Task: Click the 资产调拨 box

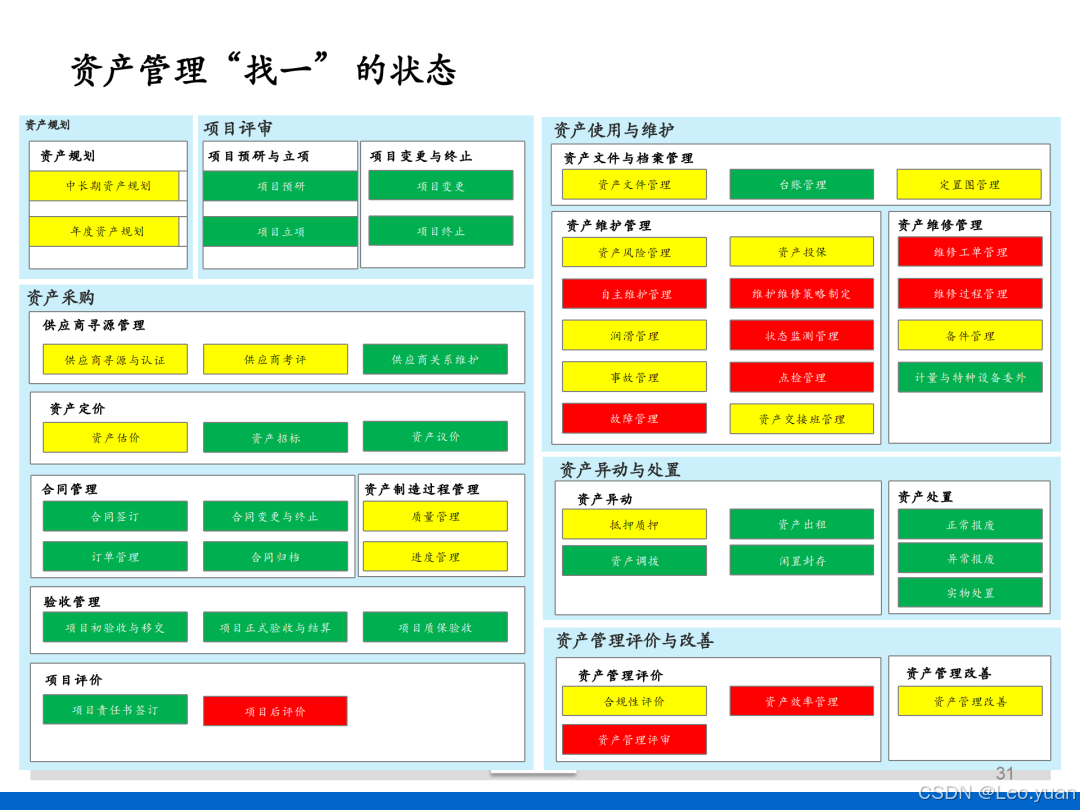Action: [x=634, y=561]
